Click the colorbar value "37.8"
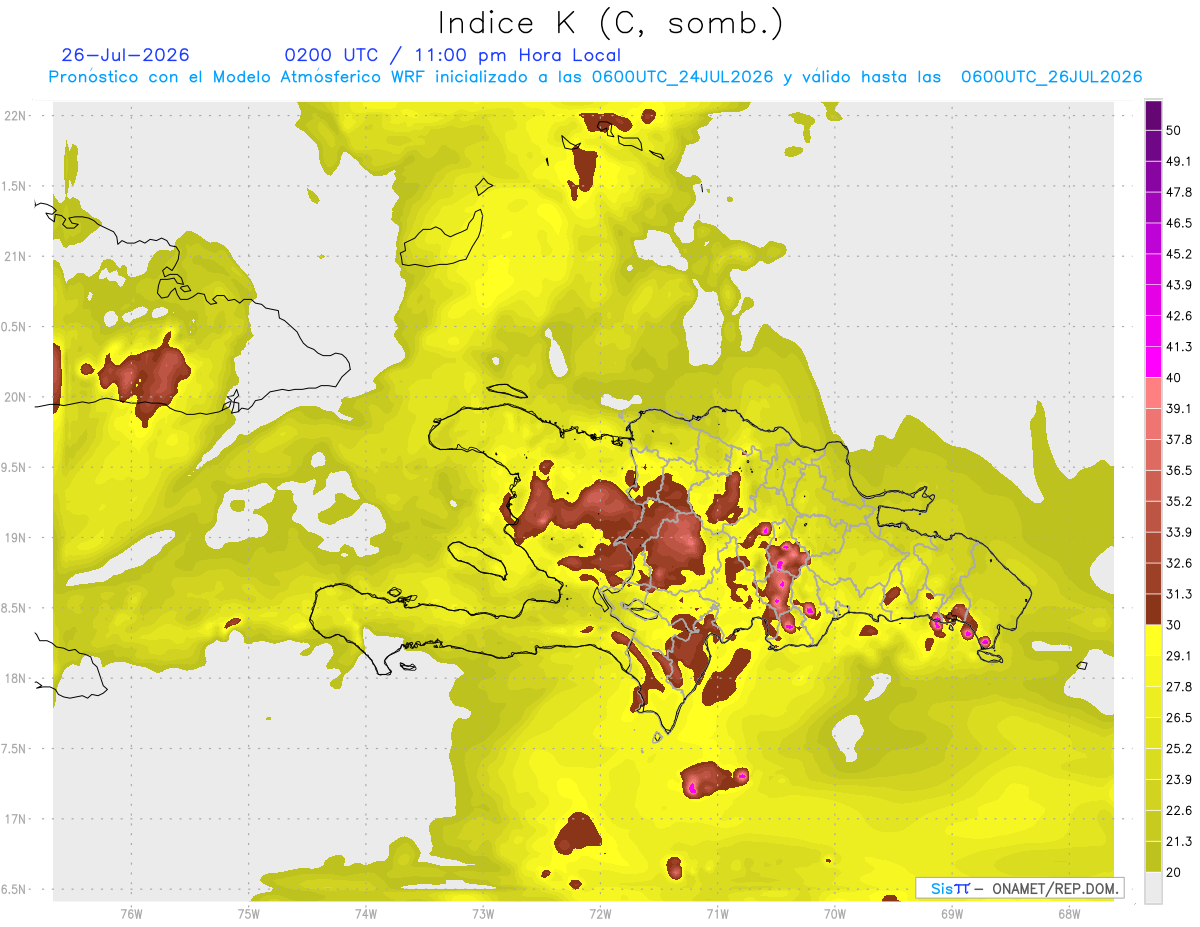This screenshot has width=1200, height=927. click(1179, 439)
